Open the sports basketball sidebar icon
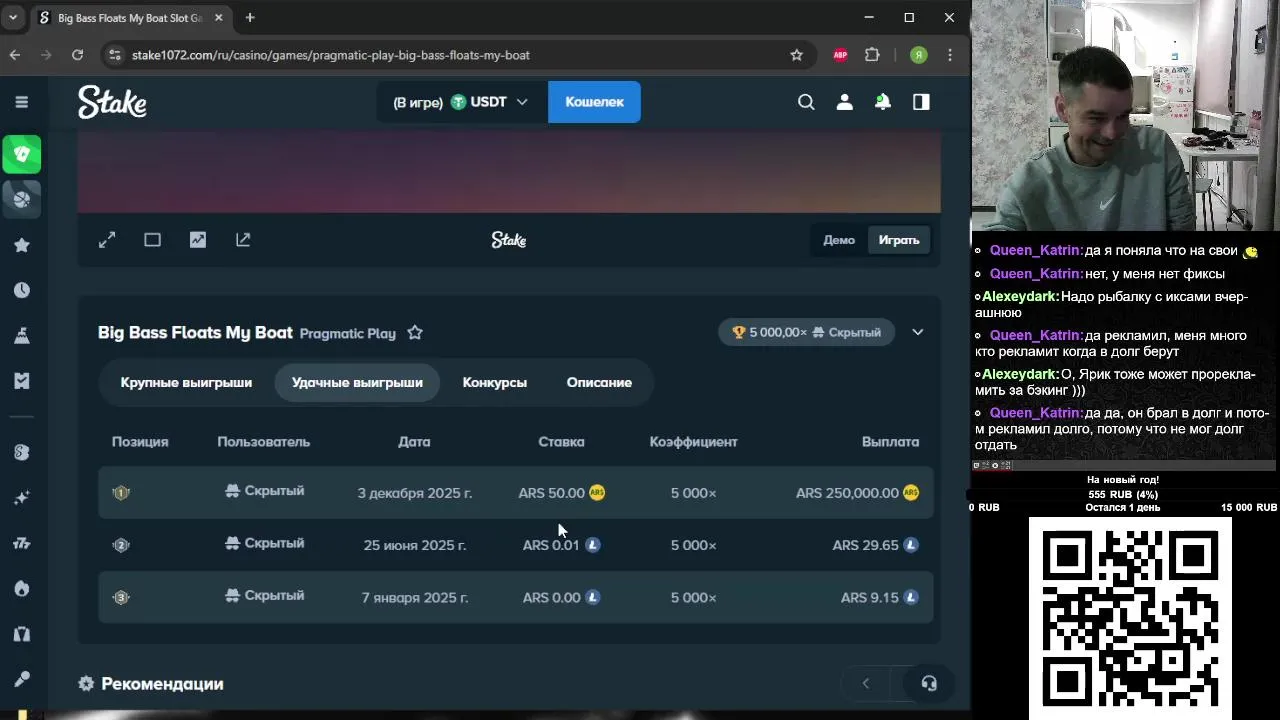Viewport: 1280px width, 720px height. (21, 199)
